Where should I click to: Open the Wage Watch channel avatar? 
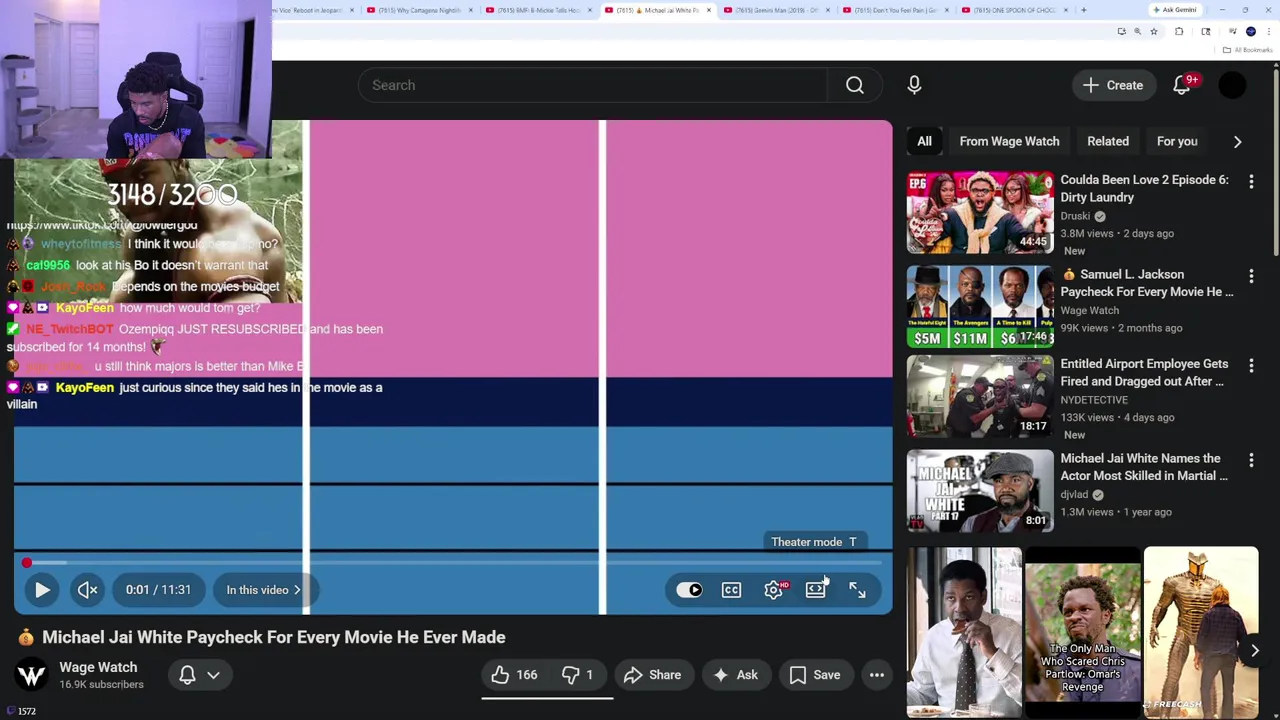tap(31, 675)
